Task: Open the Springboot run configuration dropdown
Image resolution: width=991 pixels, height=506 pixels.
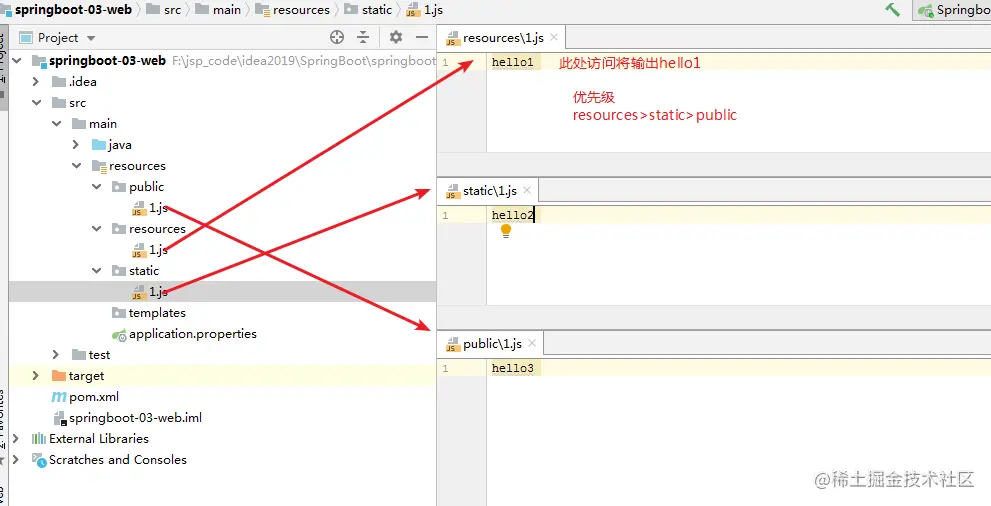Action: [952, 9]
